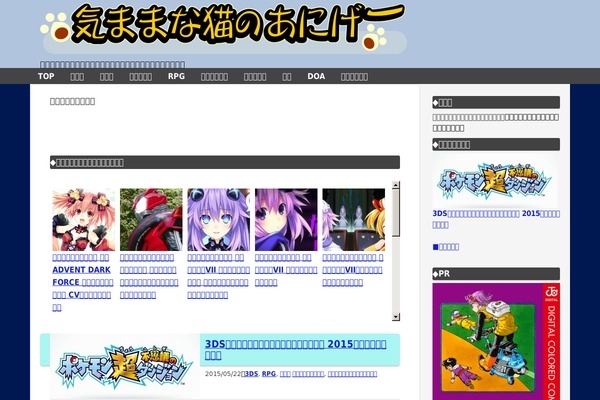600x400 pixels.
Task: Open the TOP navigation item
Action: [46, 76]
